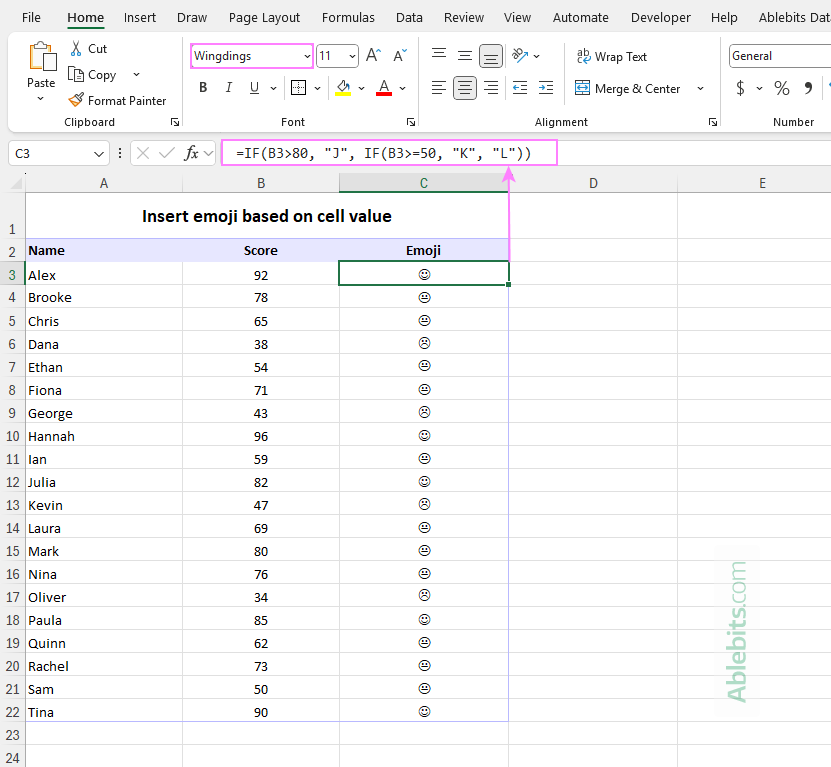Apply the yellow fill color swatch

(x=343, y=88)
